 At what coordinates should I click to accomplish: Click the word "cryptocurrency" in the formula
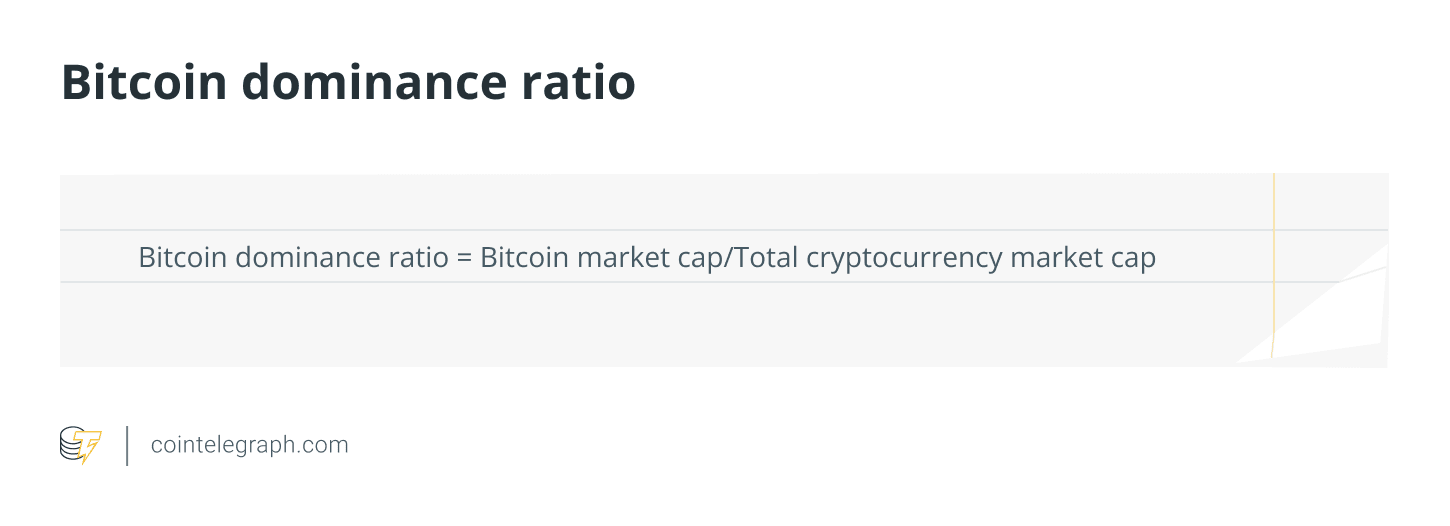pos(904,259)
